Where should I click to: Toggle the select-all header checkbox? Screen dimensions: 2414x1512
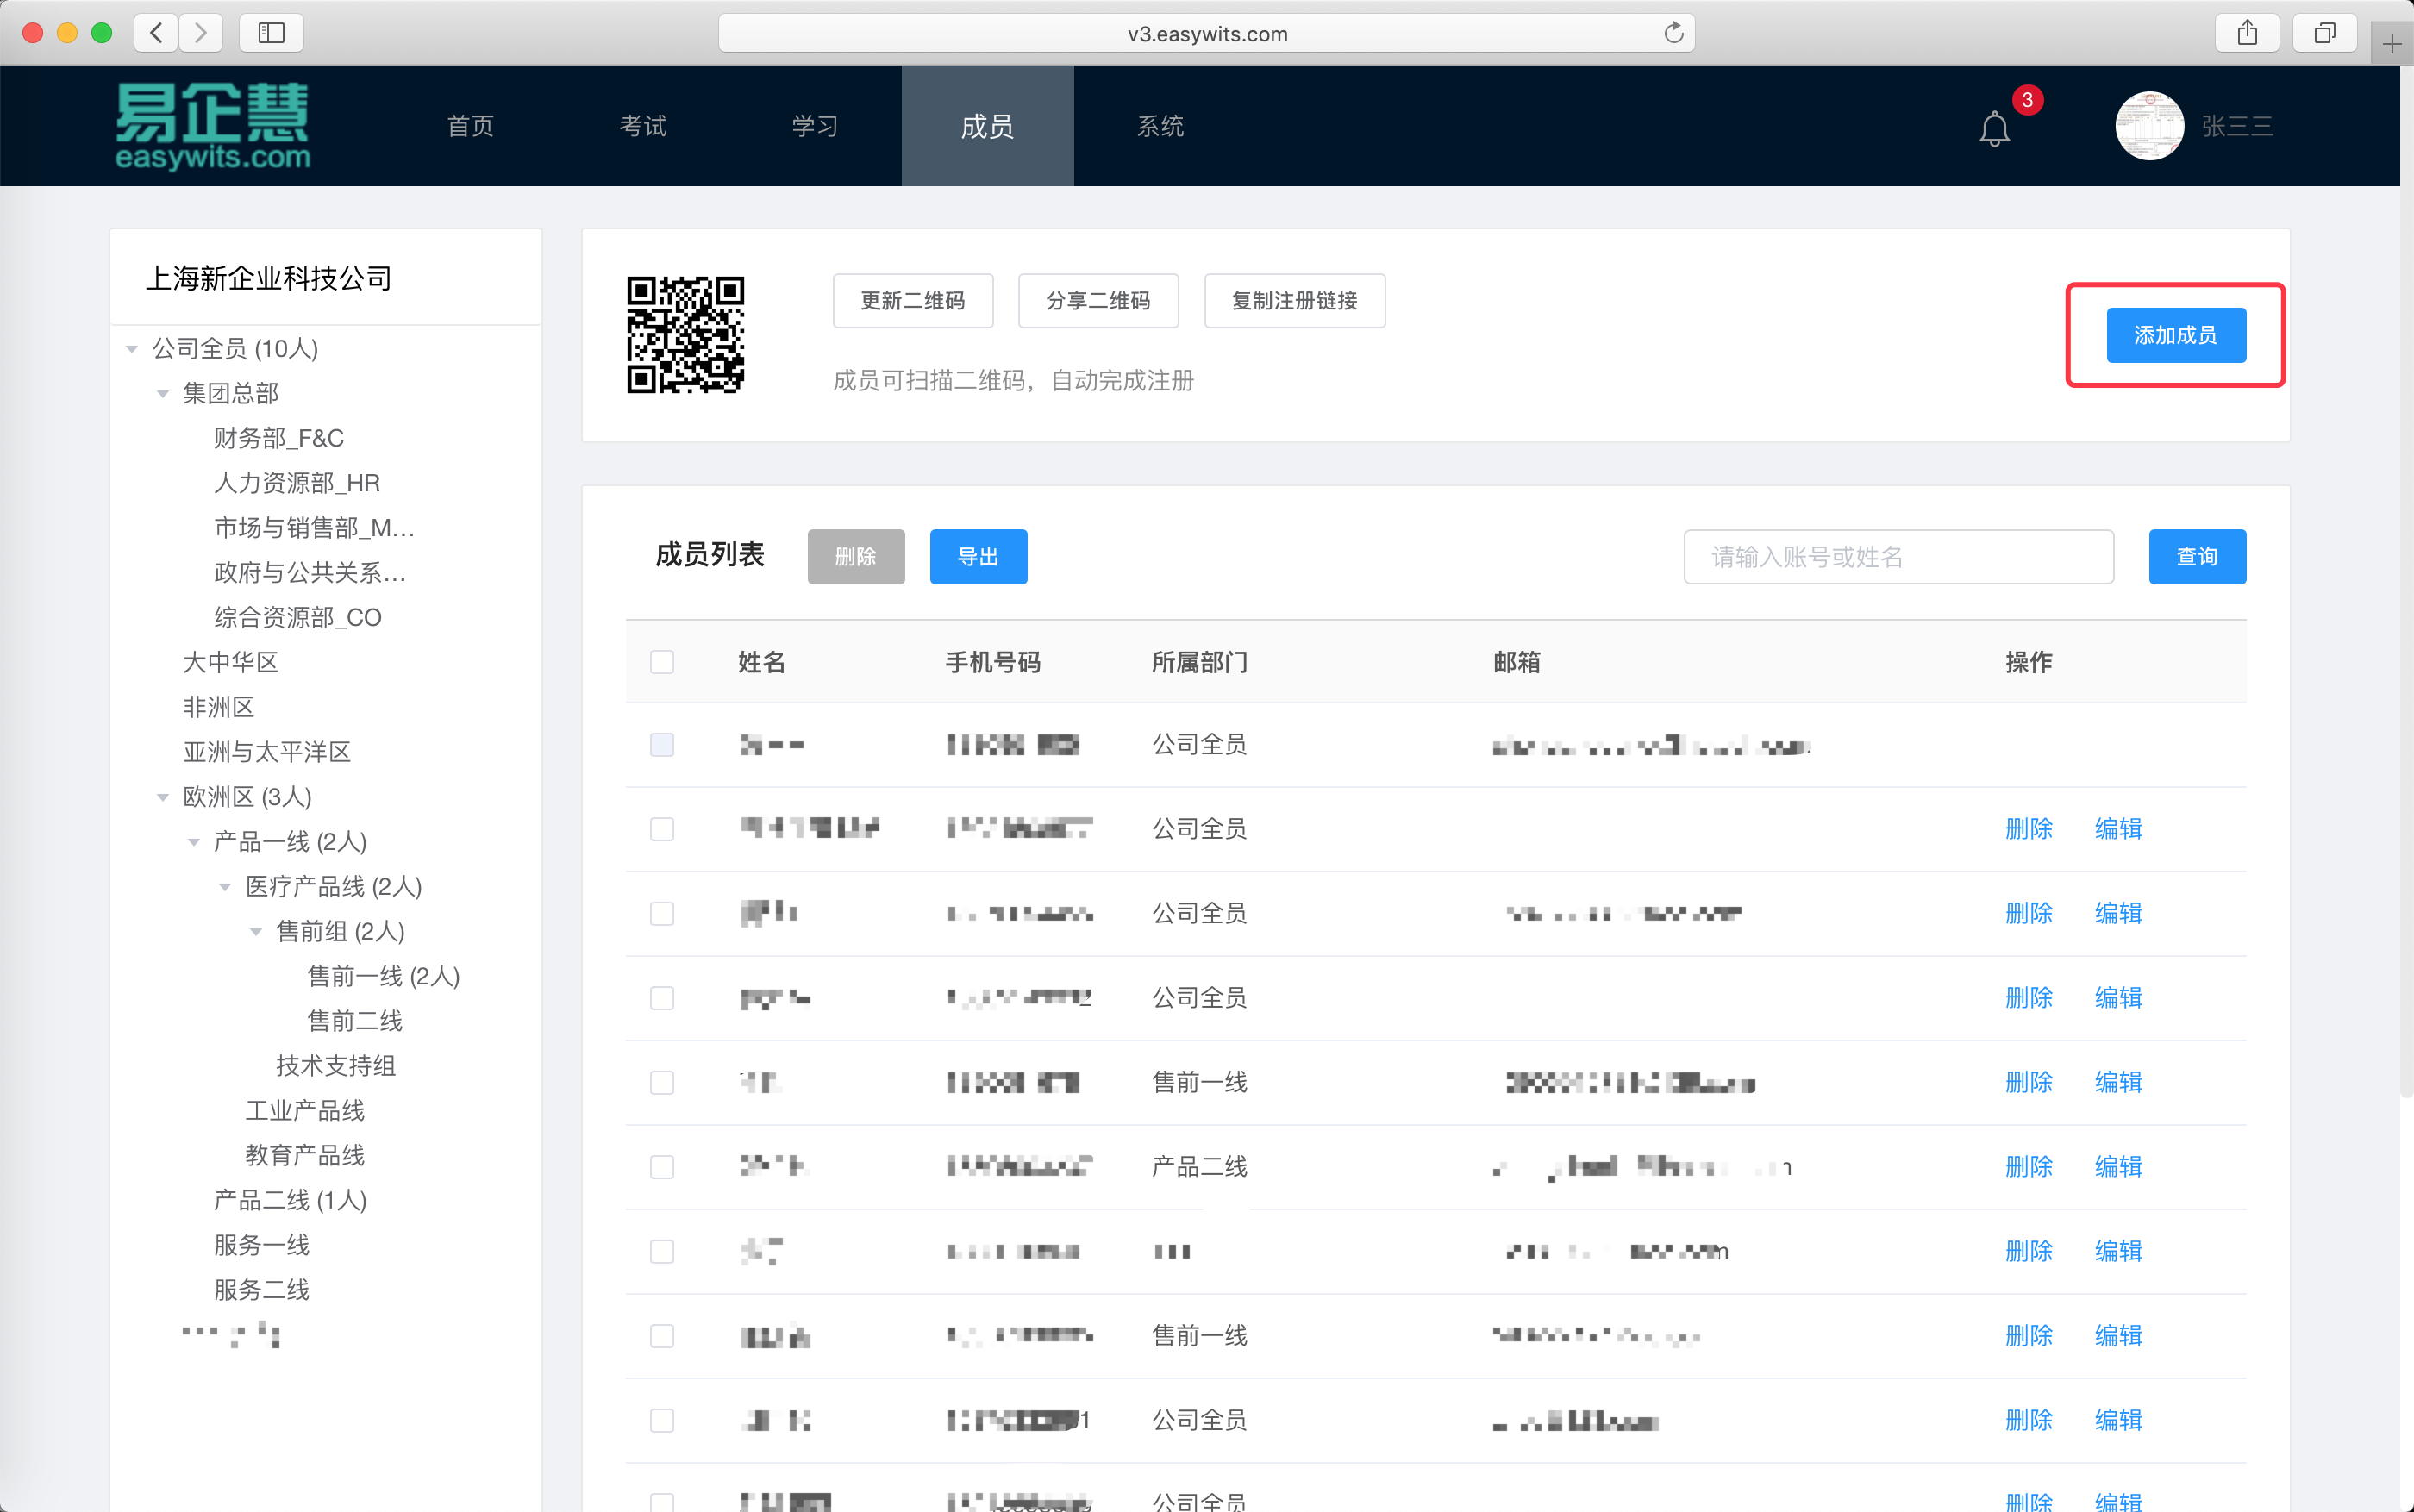point(662,662)
